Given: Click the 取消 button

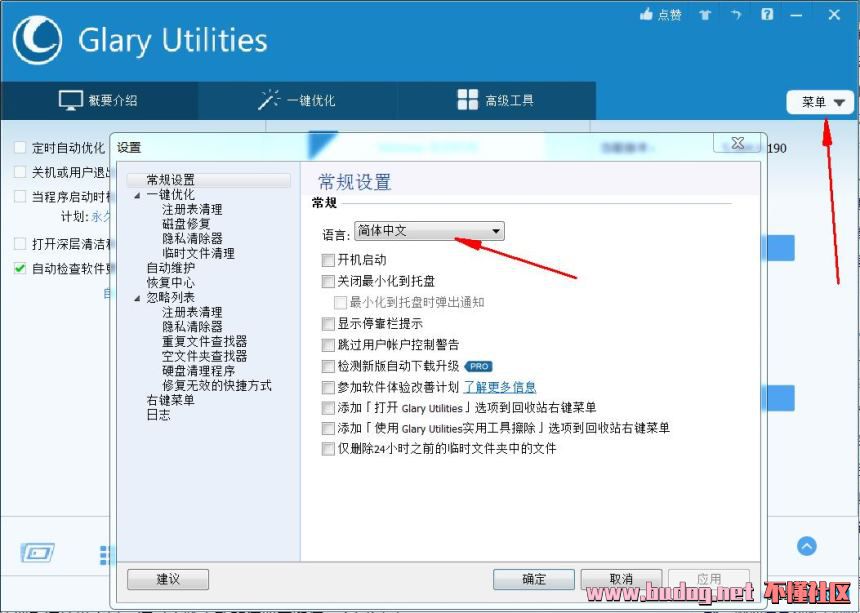Looking at the screenshot, I should [x=621, y=579].
